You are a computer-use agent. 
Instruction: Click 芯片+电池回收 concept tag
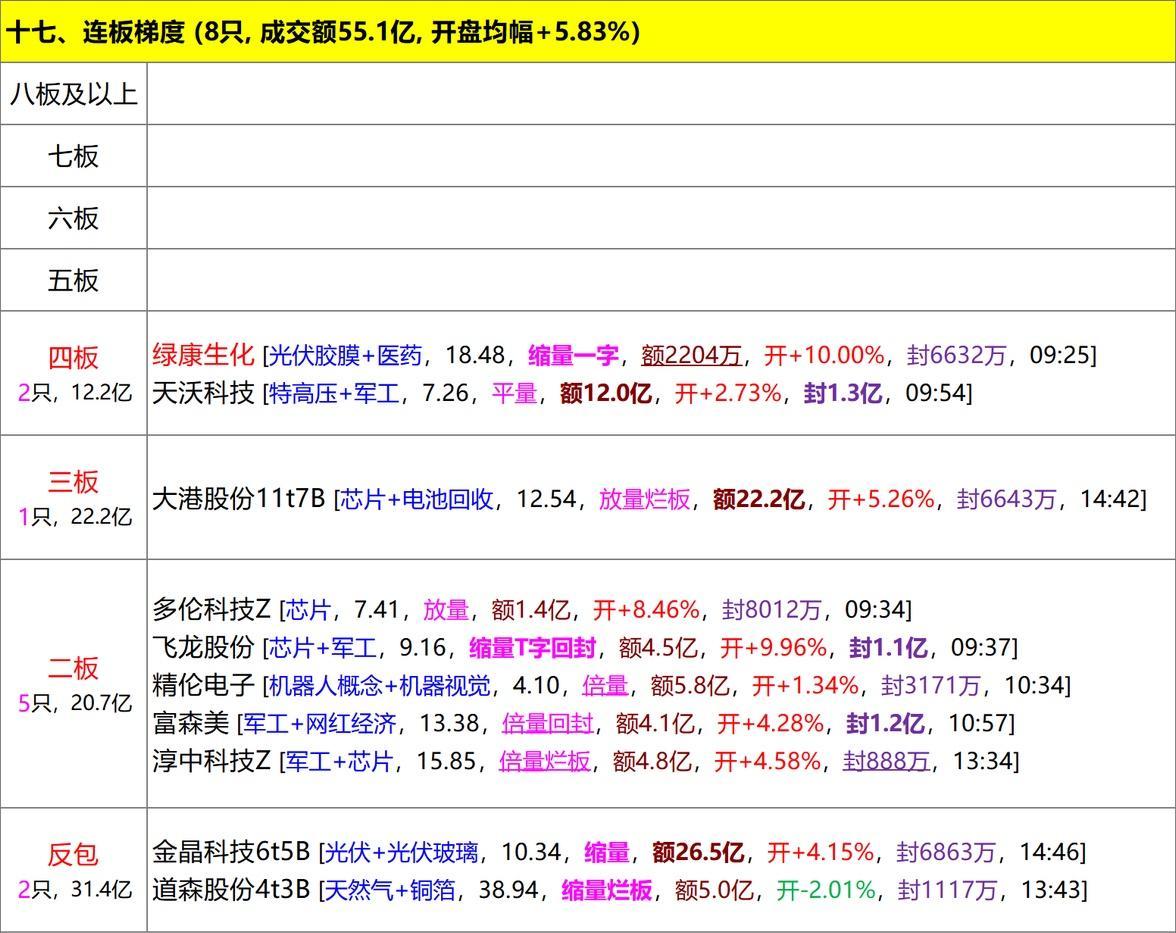[x=417, y=500]
